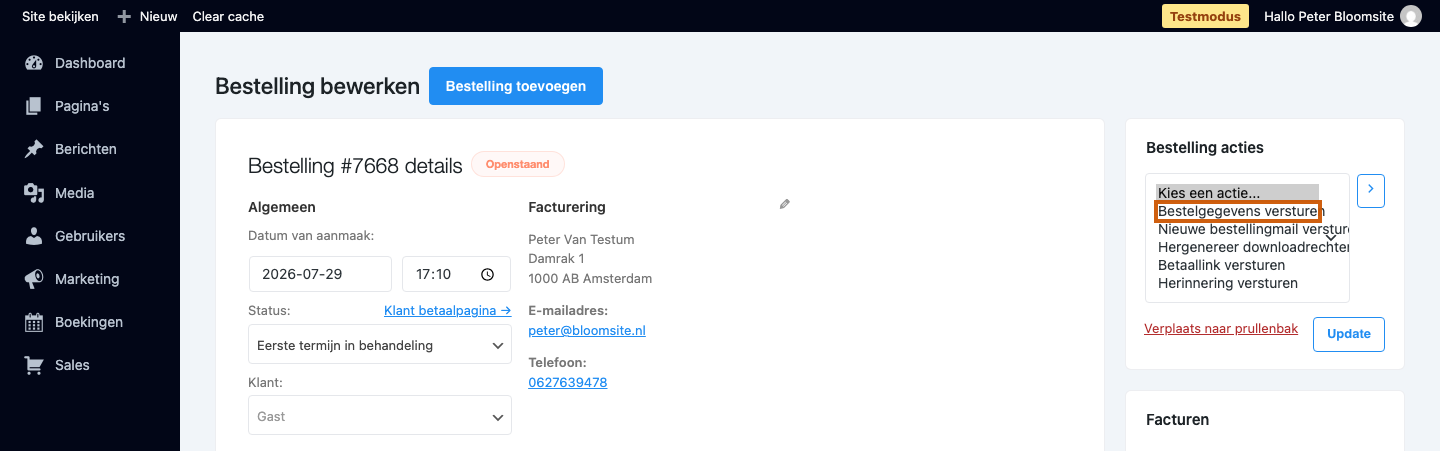Choose 'Herinnering versturen' action
This screenshot has height=451, width=1440.
[1228, 283]
